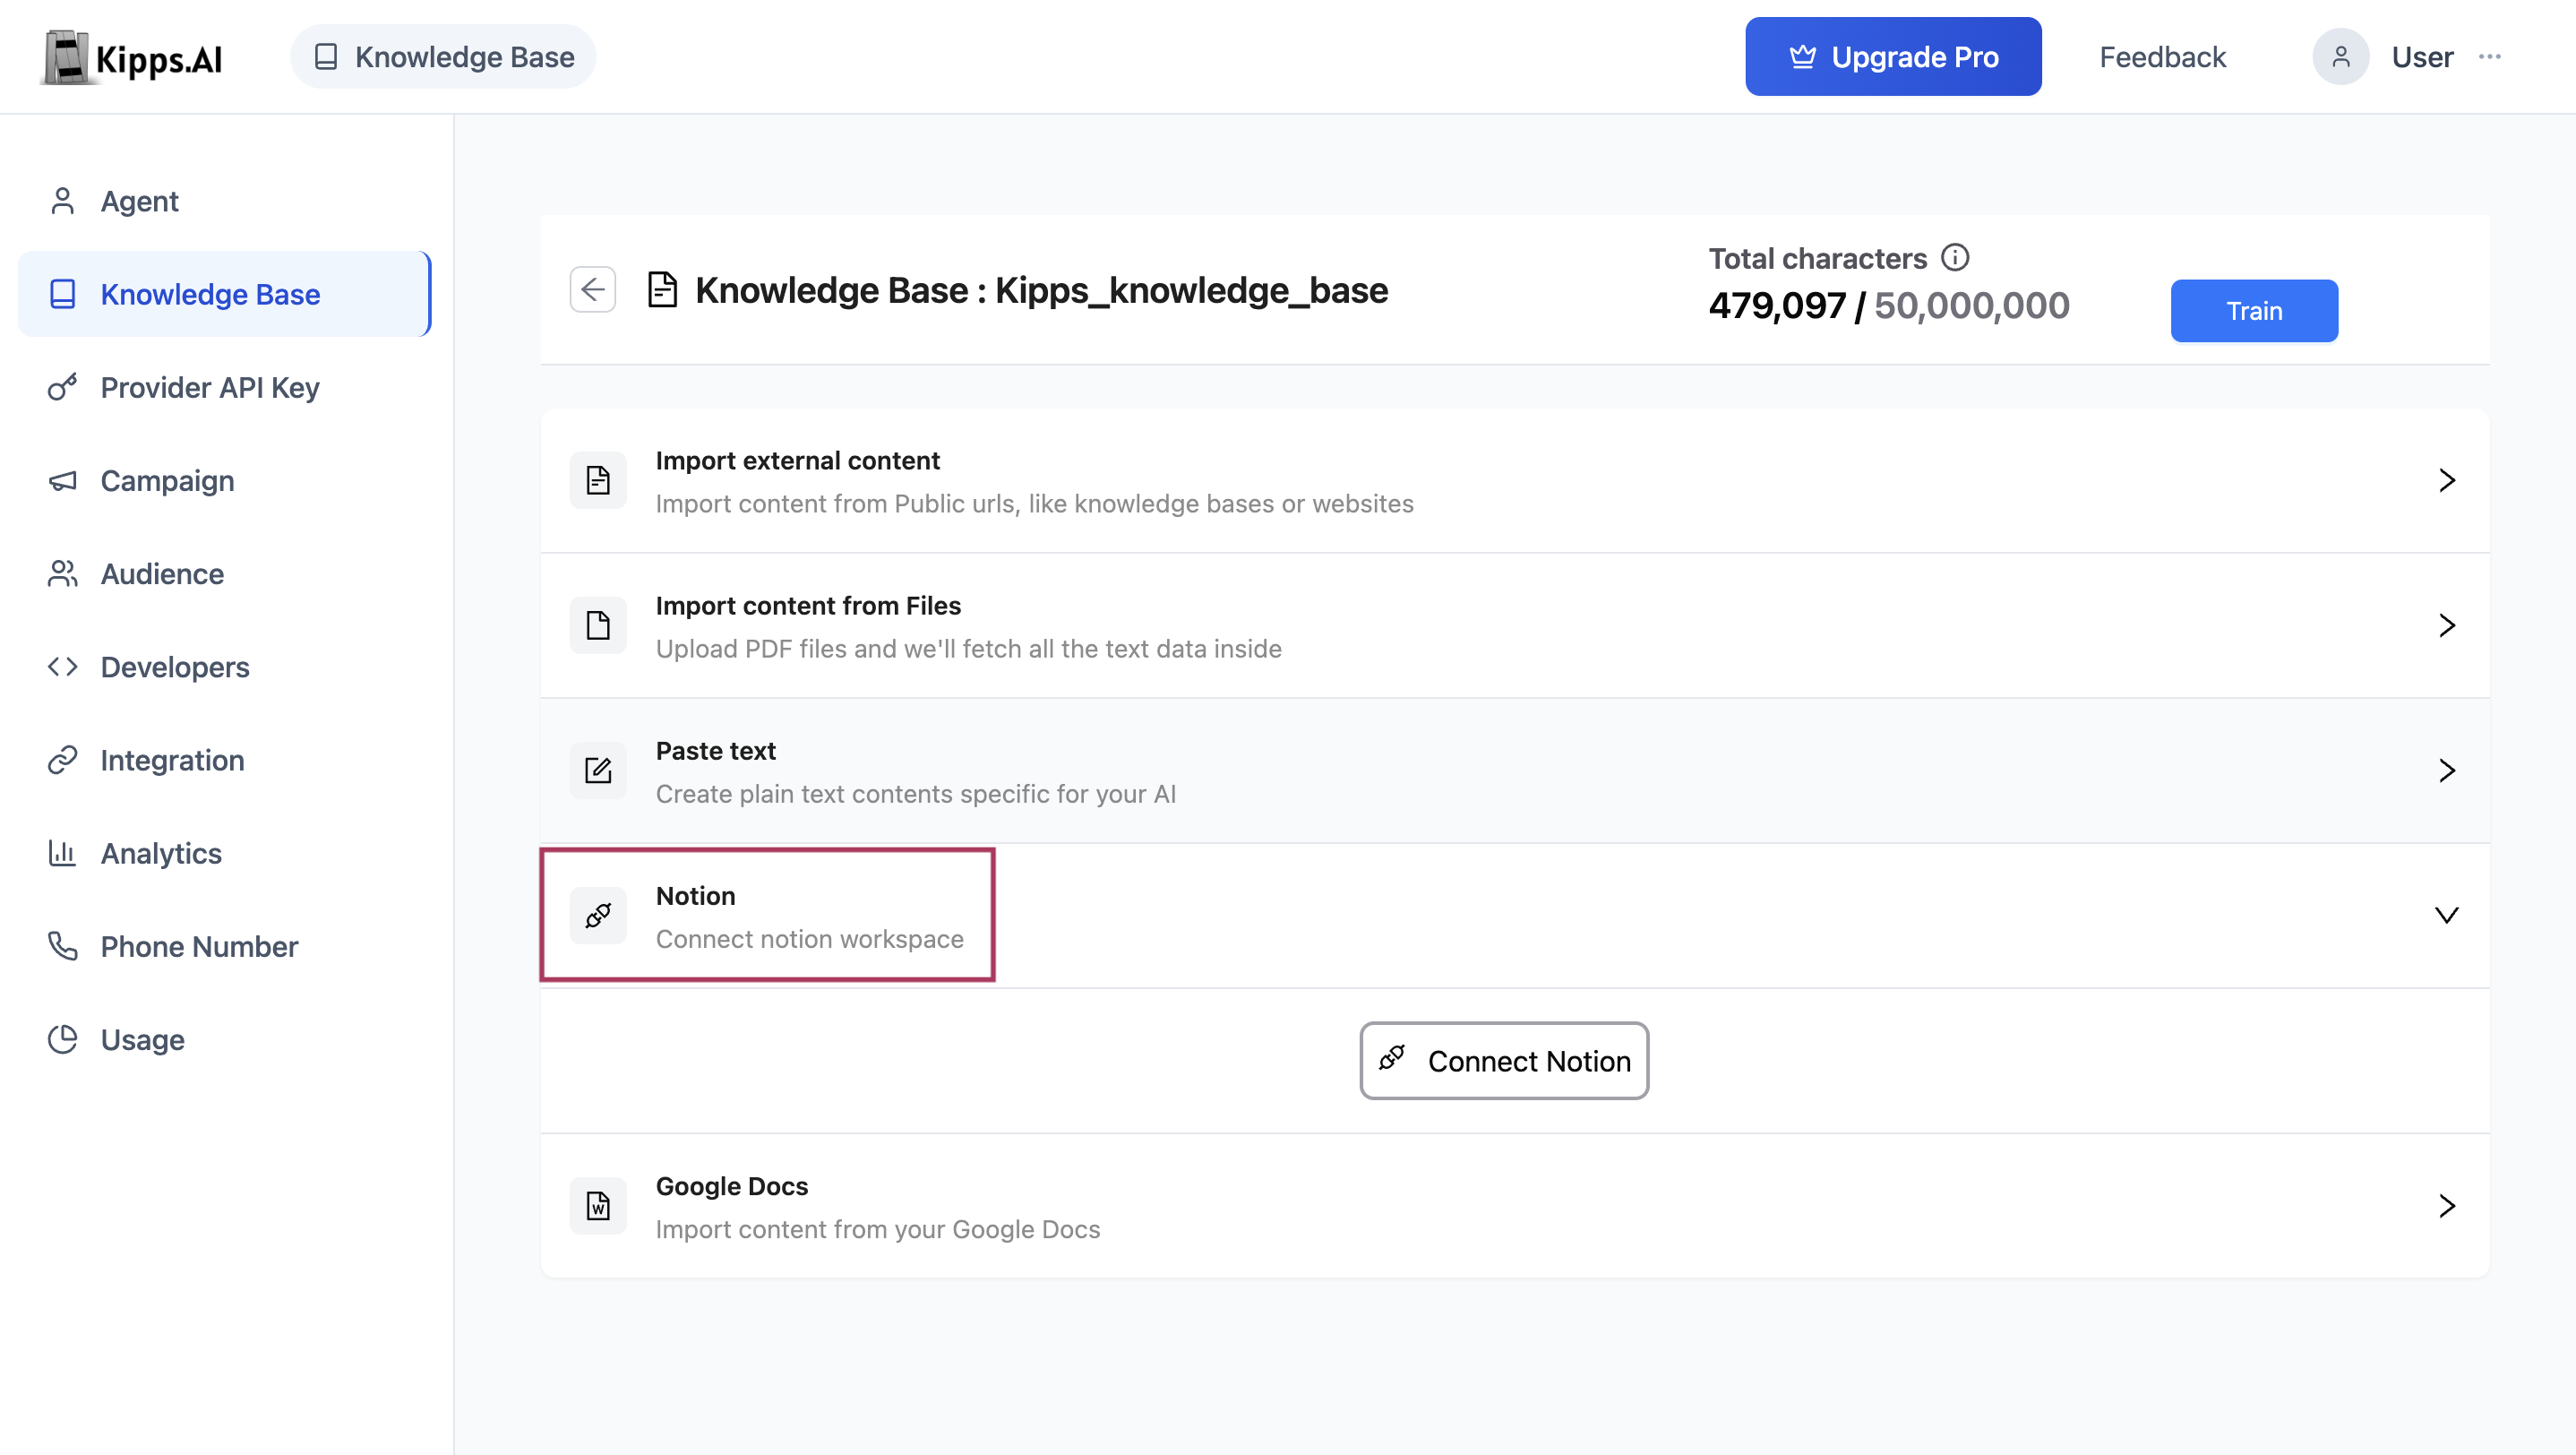
Task: Click the Train button
Action: [2254, 311]
